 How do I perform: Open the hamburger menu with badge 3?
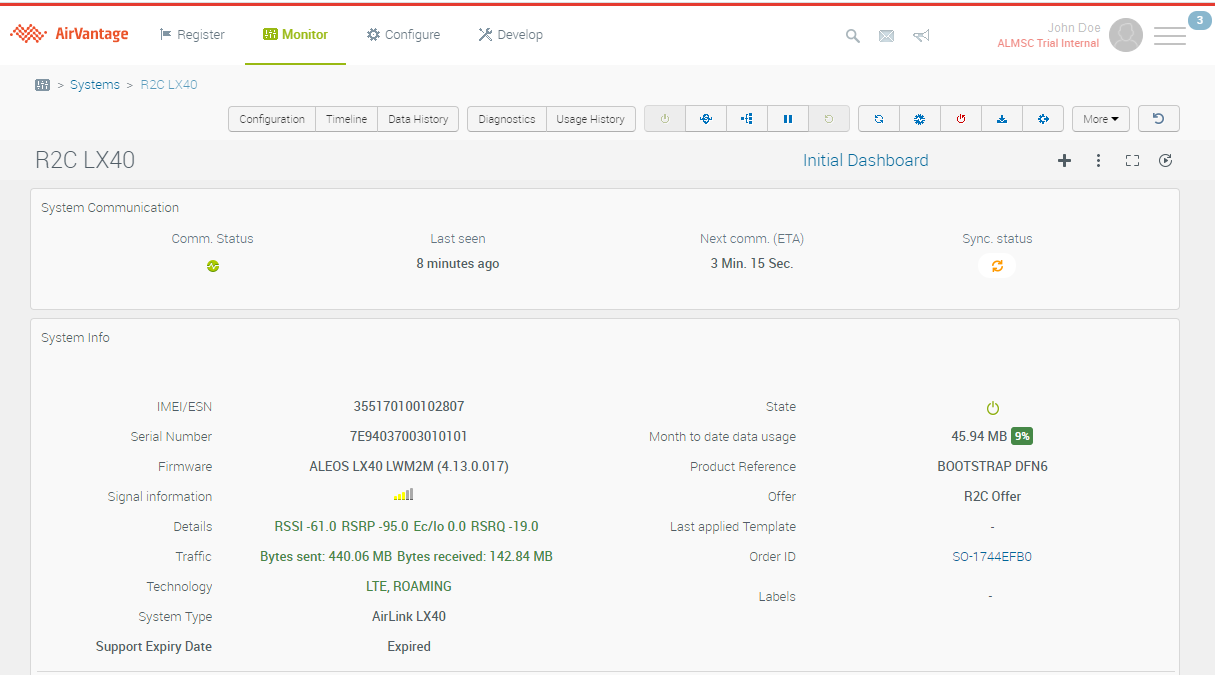[1170, 36]
